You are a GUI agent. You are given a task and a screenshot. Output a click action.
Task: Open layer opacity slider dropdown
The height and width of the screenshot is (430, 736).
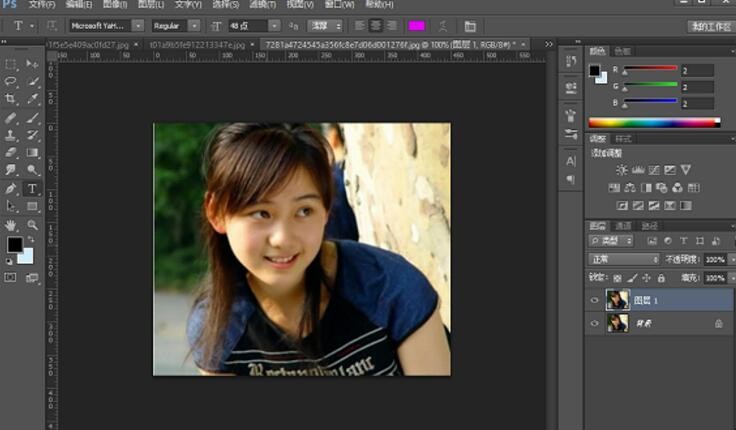coord(732,259)
